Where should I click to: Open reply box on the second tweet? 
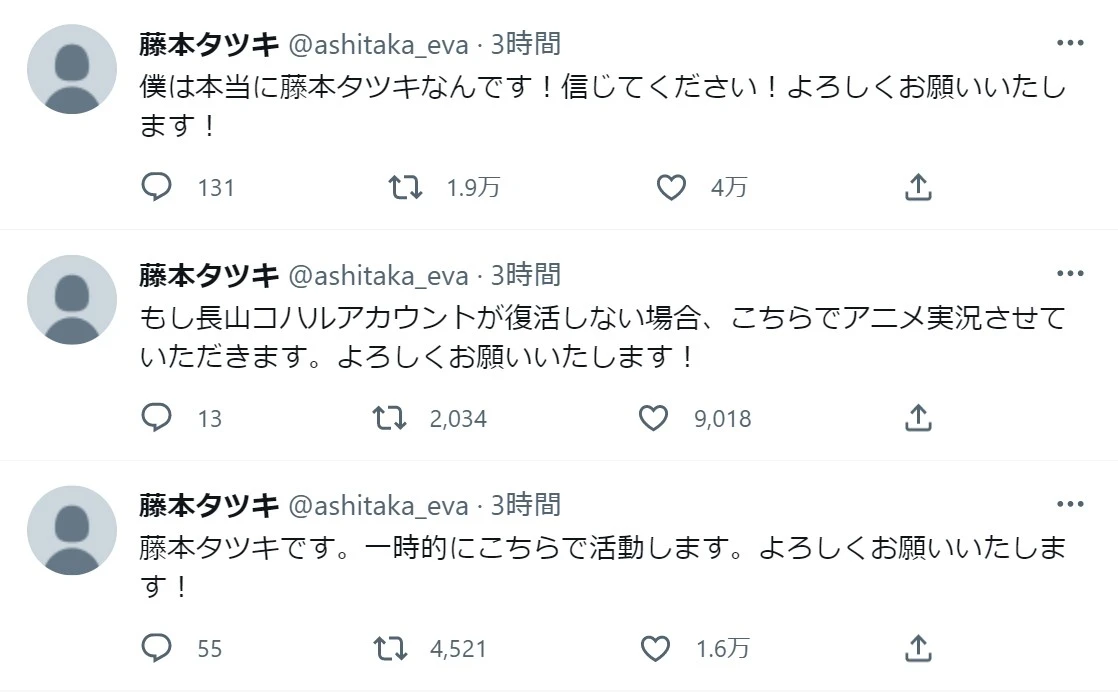click(157, 418)
